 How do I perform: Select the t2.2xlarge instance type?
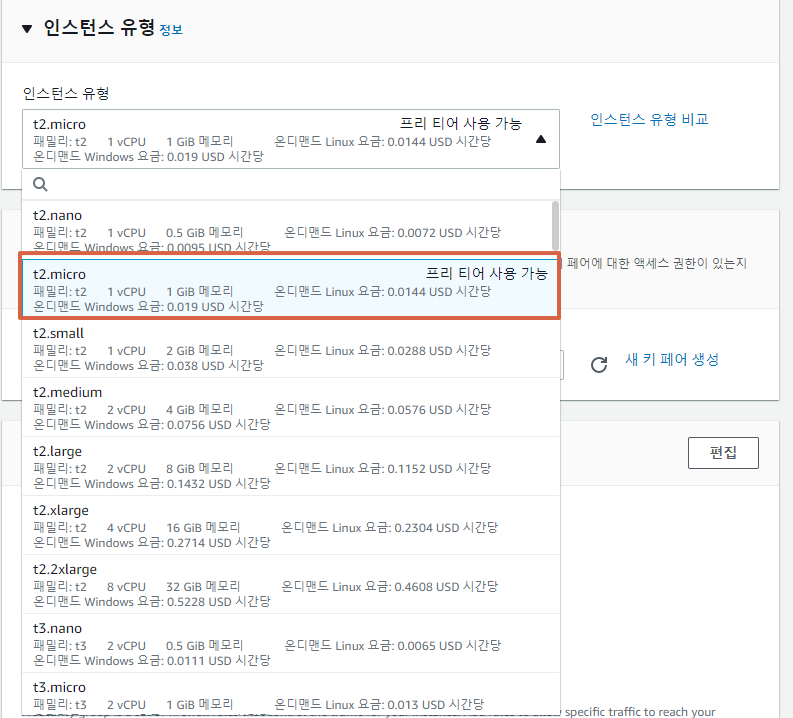291,585
